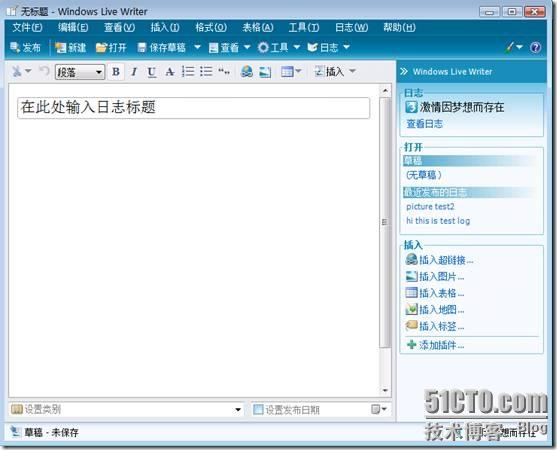Expand the 保存草稿 dropdown arrow
The width and height of the screenshot is (557, 450).
click(197, 47)
